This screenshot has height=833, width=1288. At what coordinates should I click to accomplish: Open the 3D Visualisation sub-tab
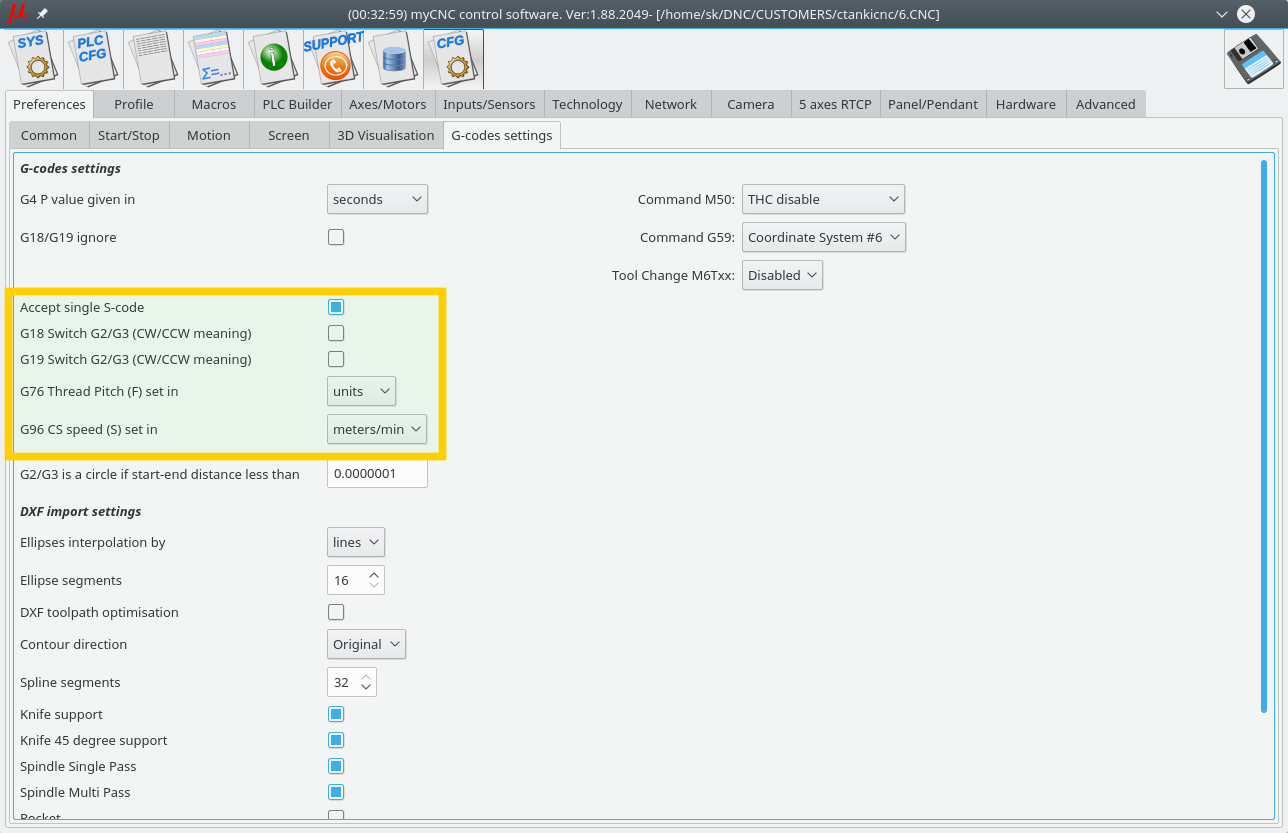[385, 135]
